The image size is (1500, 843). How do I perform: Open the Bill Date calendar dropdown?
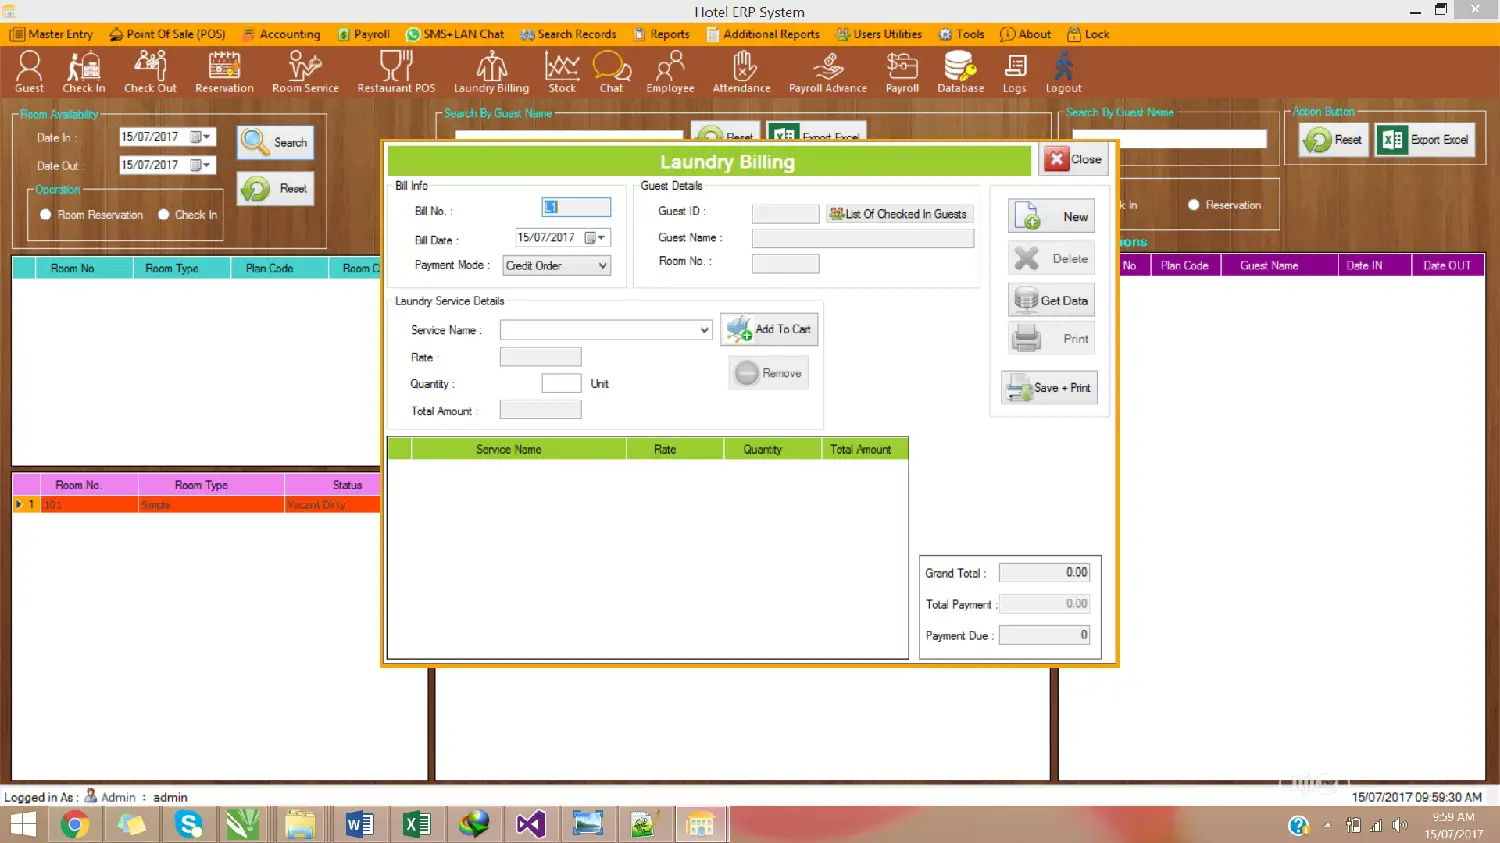(x=596, y=237)
